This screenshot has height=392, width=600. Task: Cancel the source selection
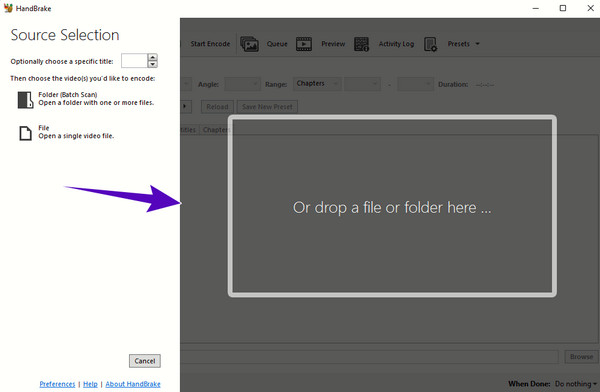point(145,361)
